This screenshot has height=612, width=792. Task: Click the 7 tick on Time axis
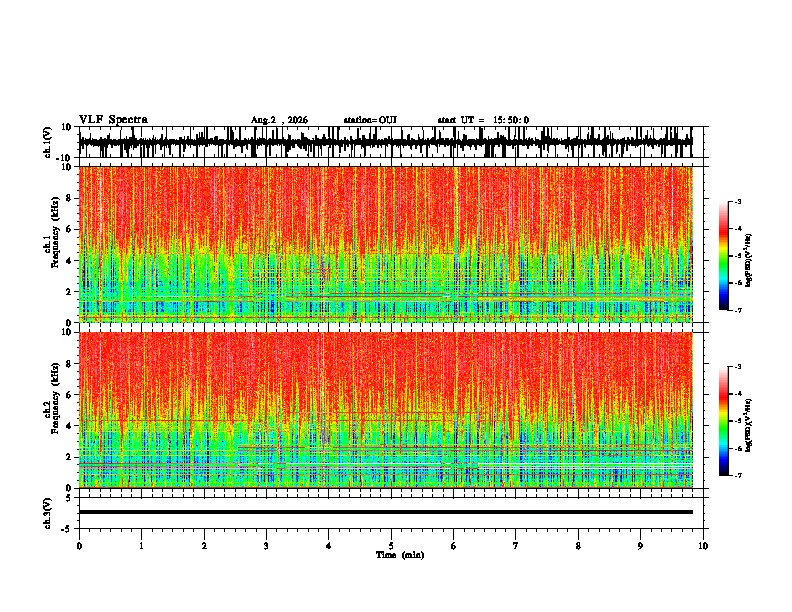(x=516, y=546)
